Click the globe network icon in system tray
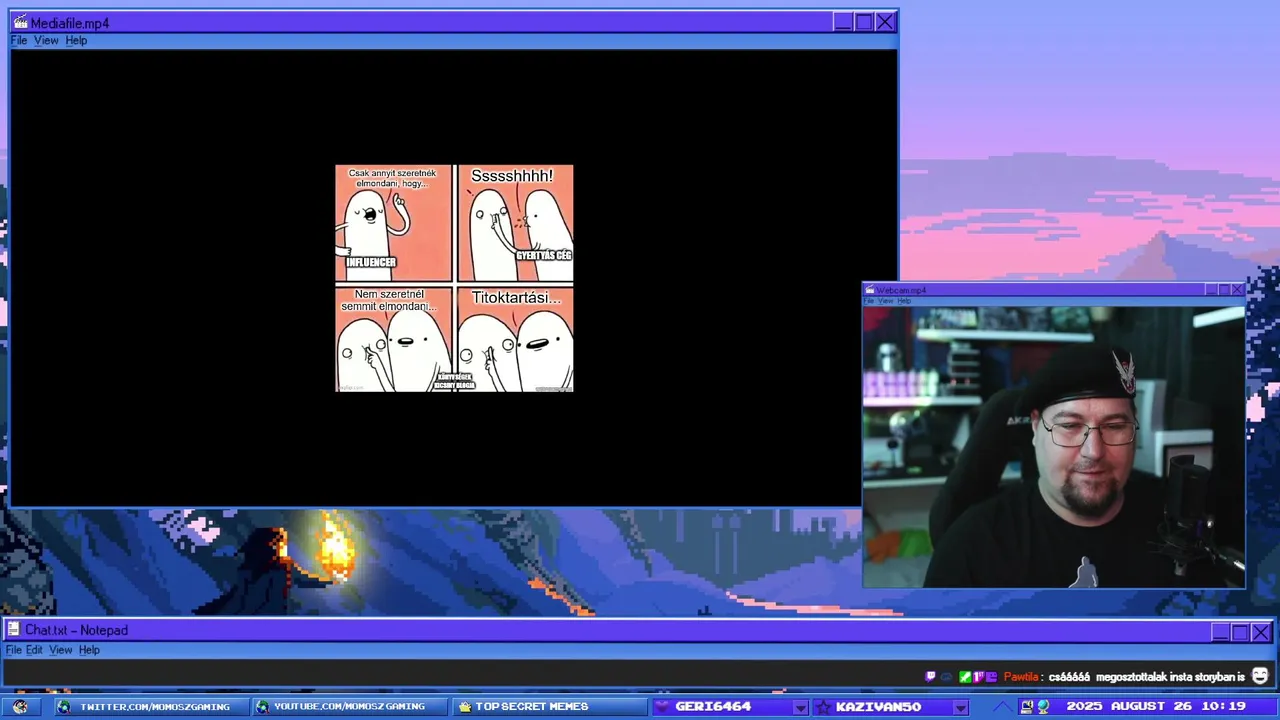 point(1043,707)
